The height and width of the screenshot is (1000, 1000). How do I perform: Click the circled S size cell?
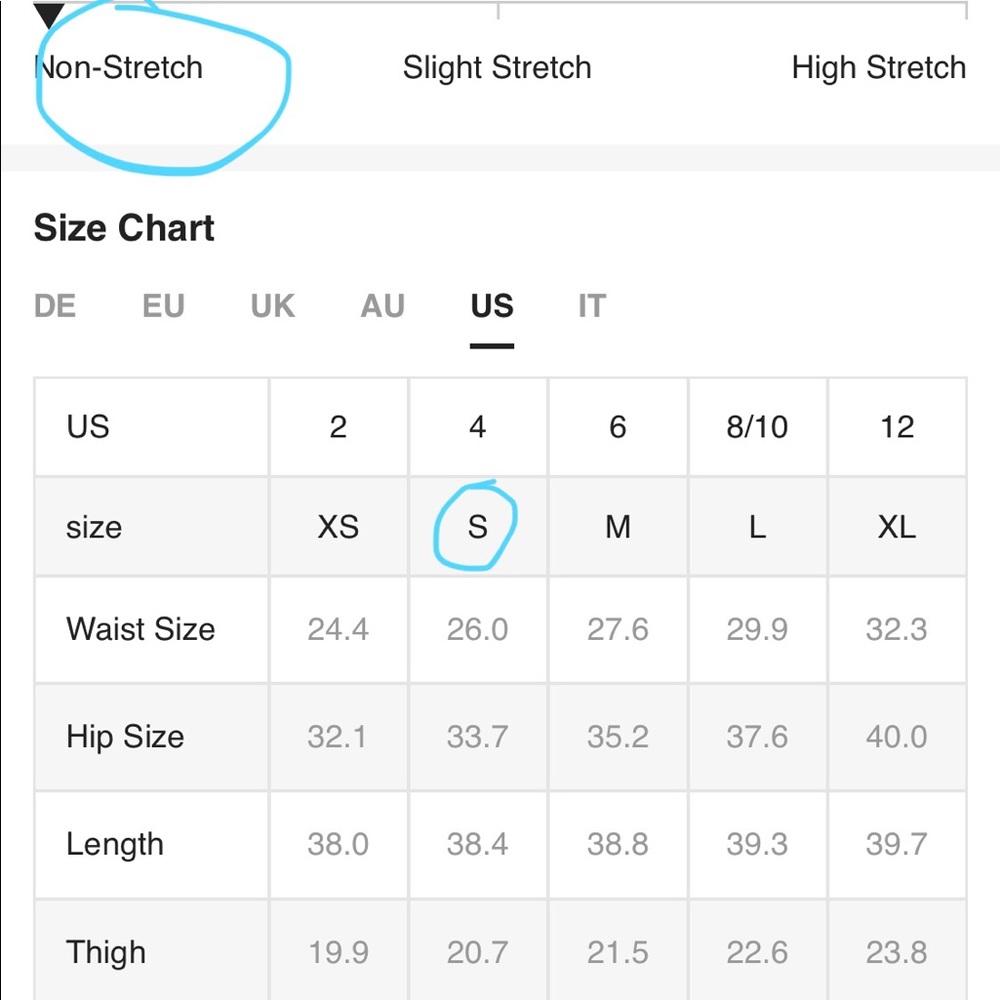(x=478, y=527)
